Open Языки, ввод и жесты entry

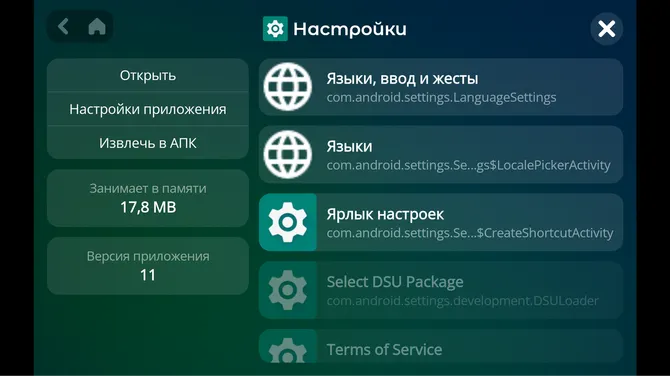pos(441,87)
